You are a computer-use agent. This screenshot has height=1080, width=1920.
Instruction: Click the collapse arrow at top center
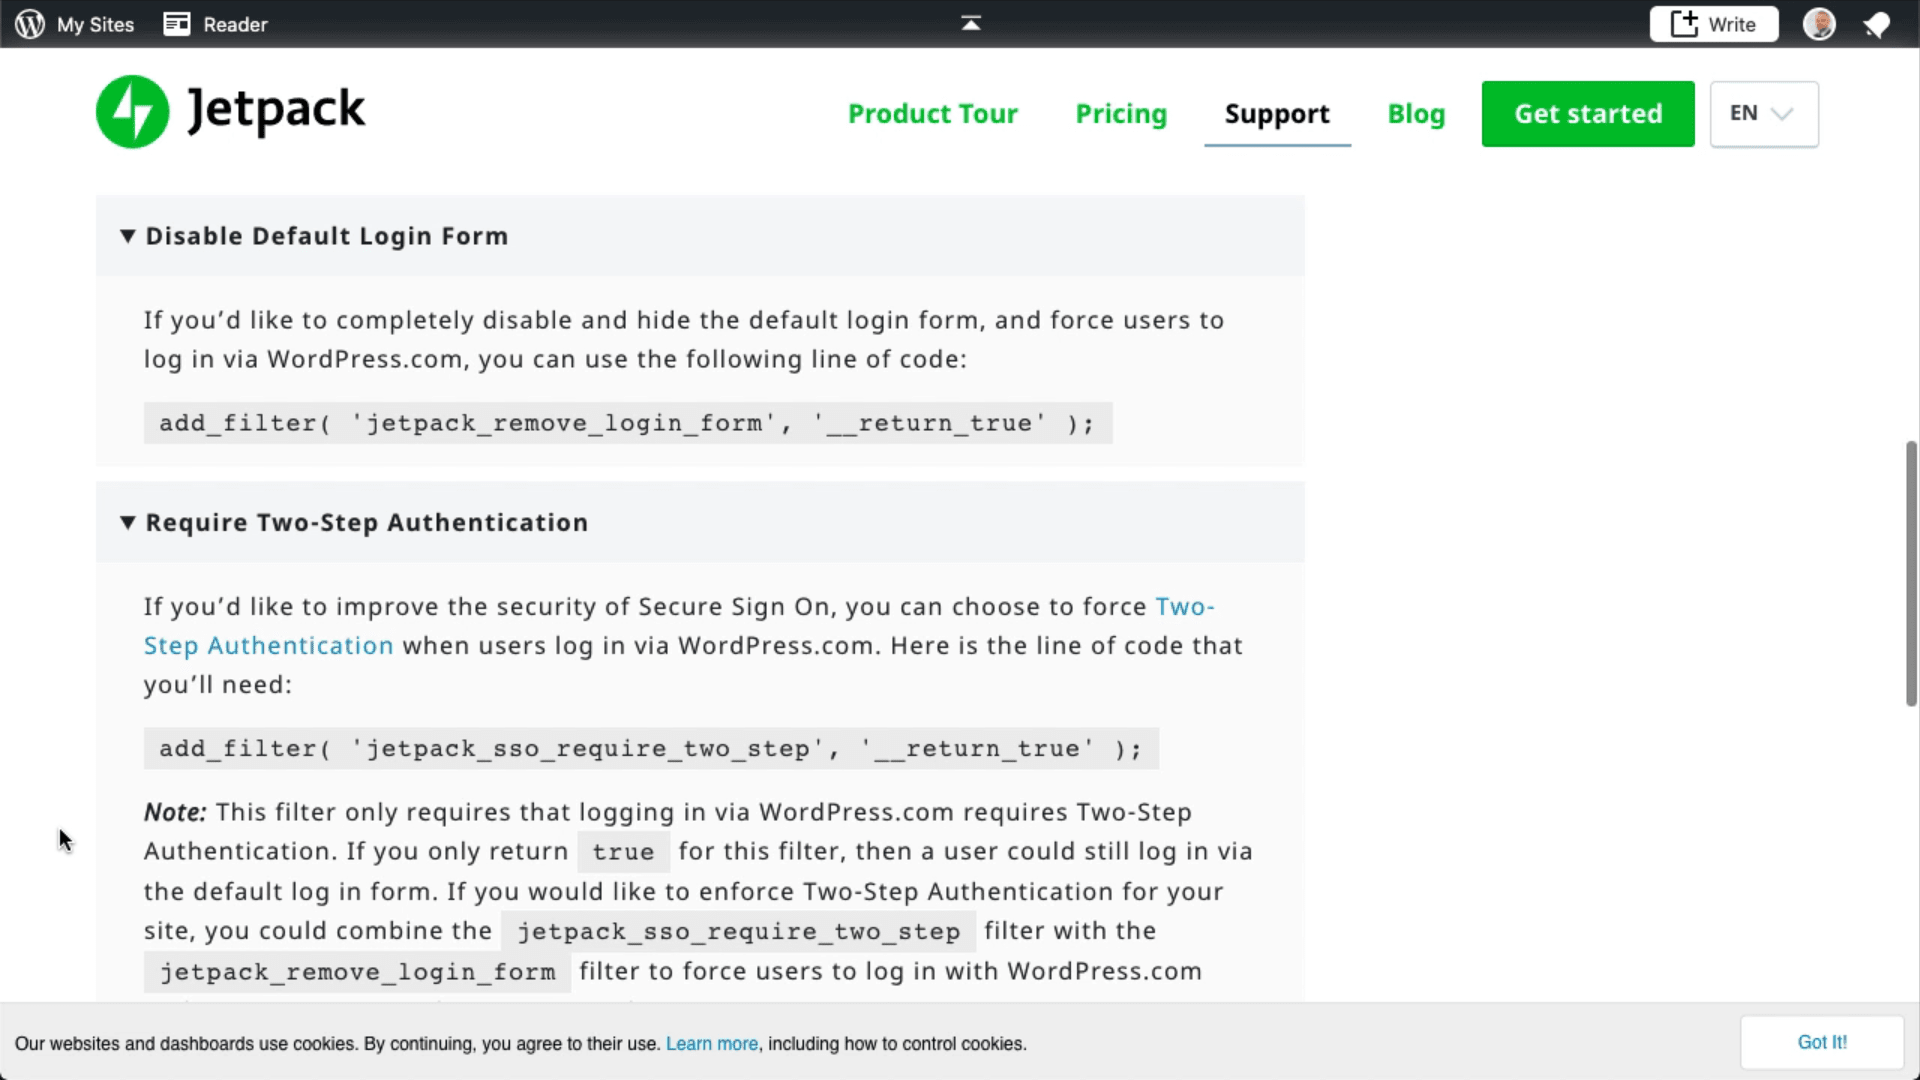pos(971,23)
